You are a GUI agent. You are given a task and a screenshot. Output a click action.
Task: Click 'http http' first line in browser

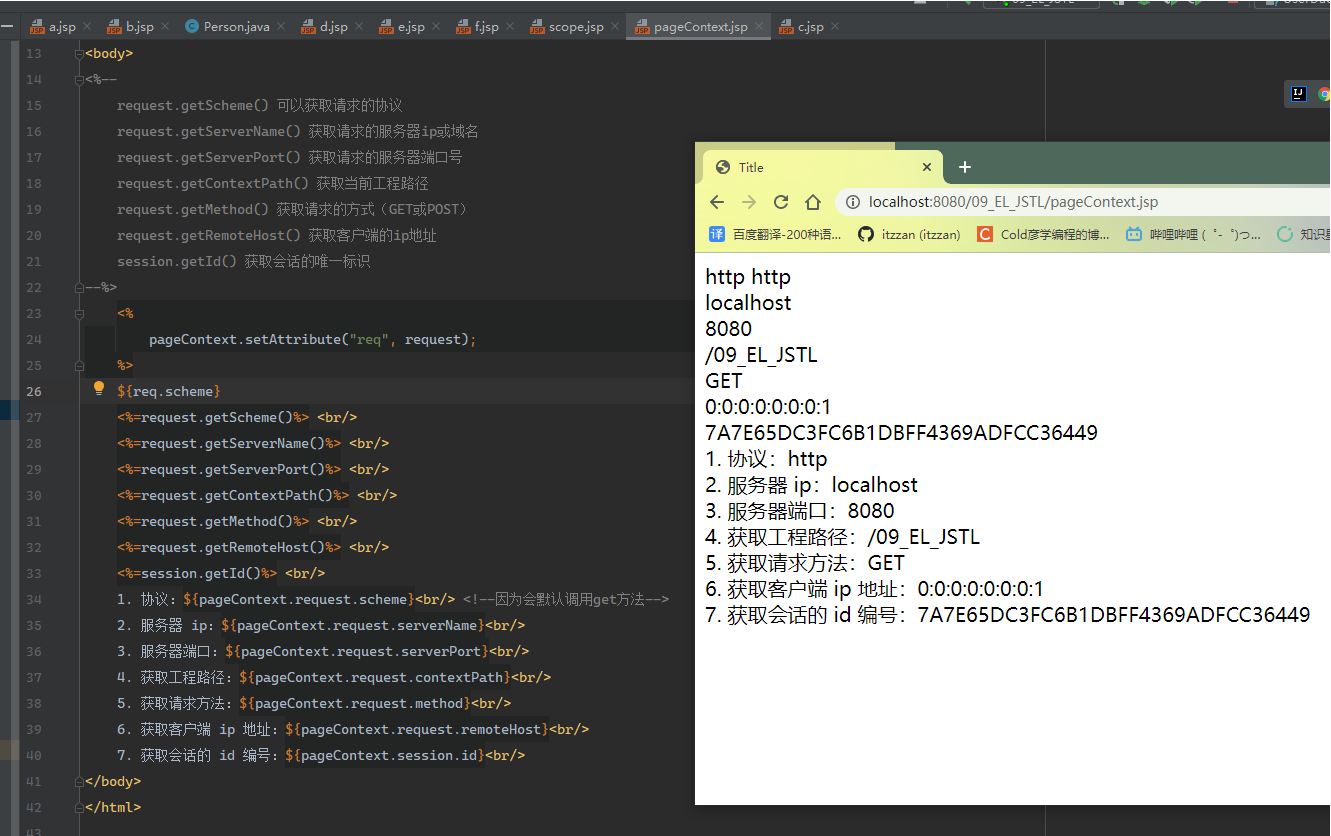coord(748,277)
